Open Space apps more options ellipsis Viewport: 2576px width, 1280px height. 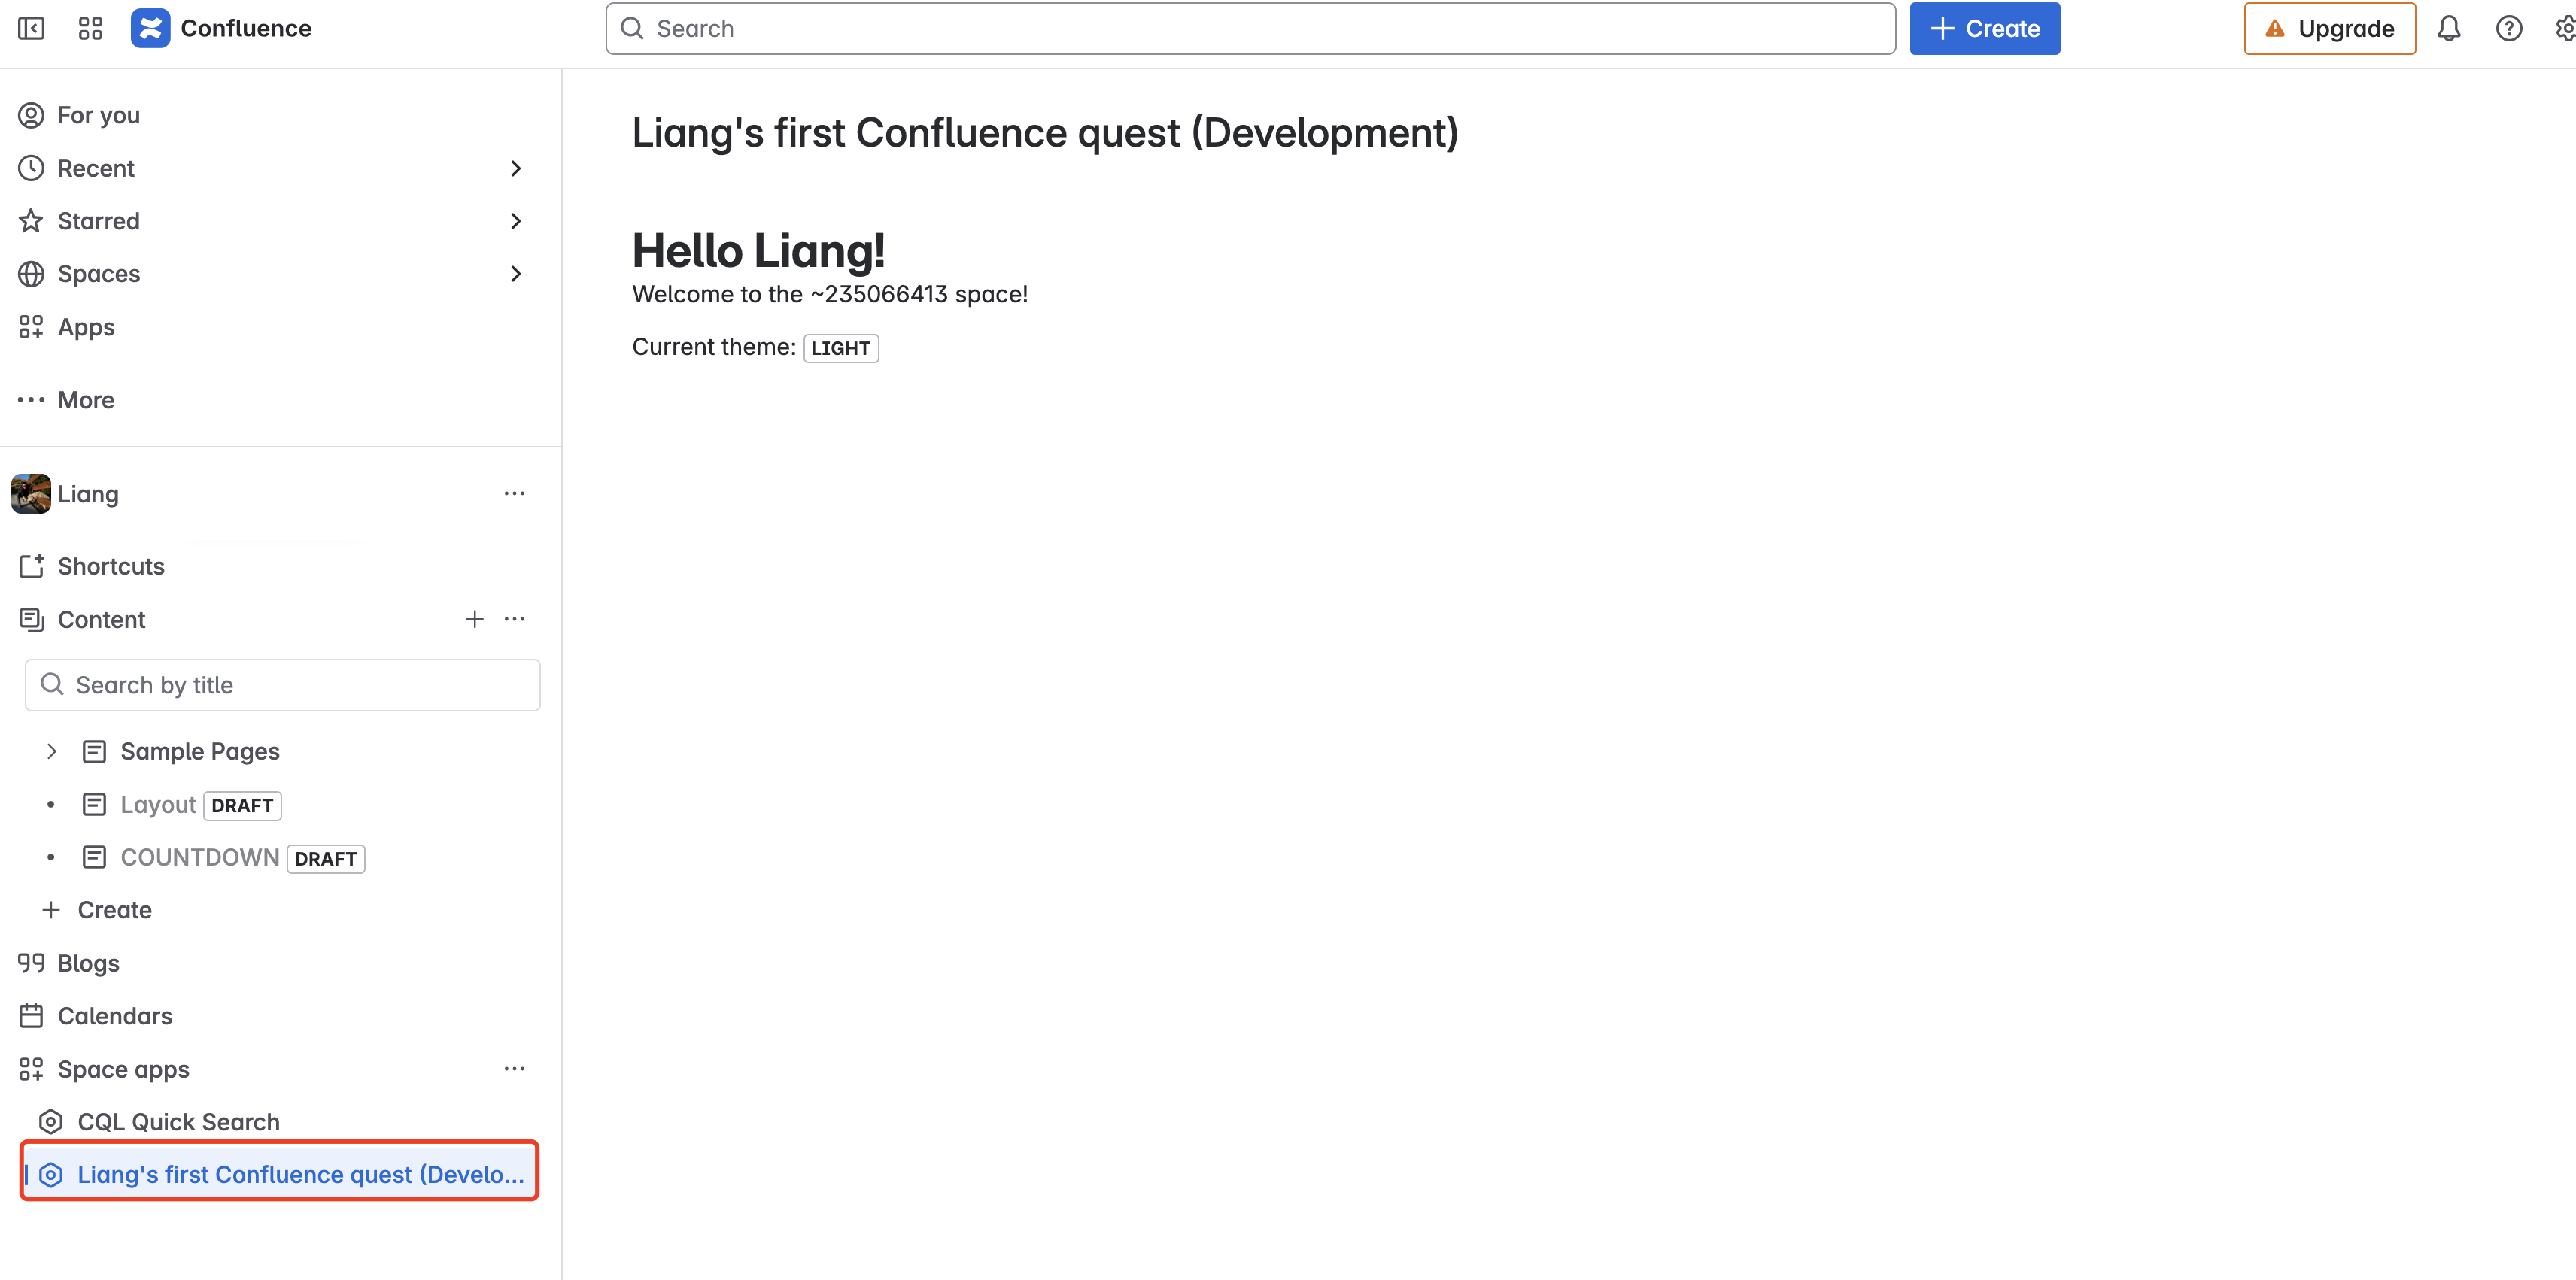(514, 1068)
